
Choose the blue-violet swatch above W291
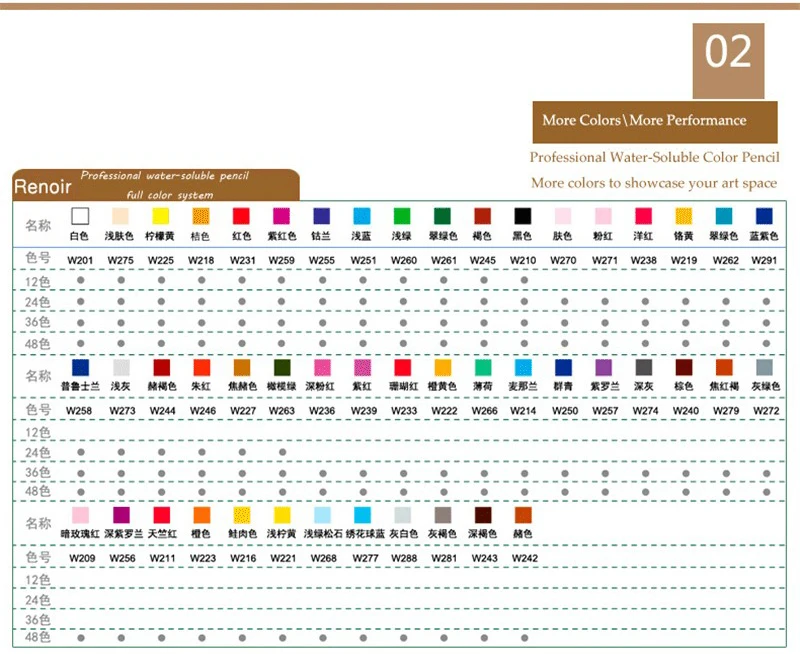click(764, 216)
